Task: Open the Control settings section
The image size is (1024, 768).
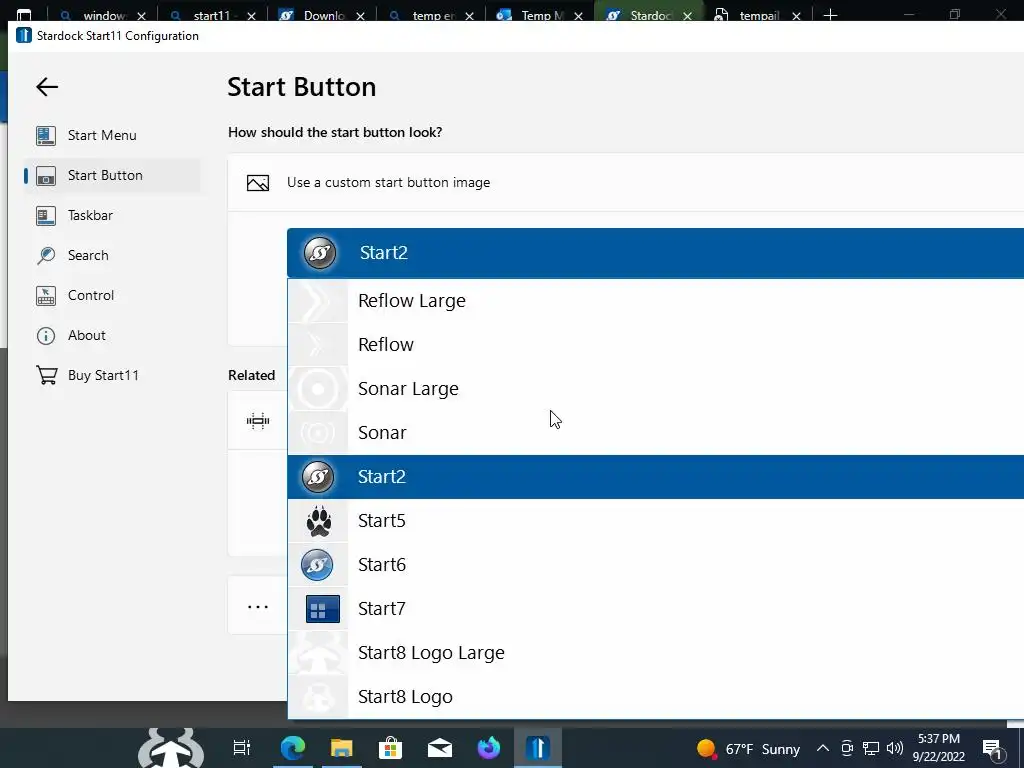Action: 112,295
